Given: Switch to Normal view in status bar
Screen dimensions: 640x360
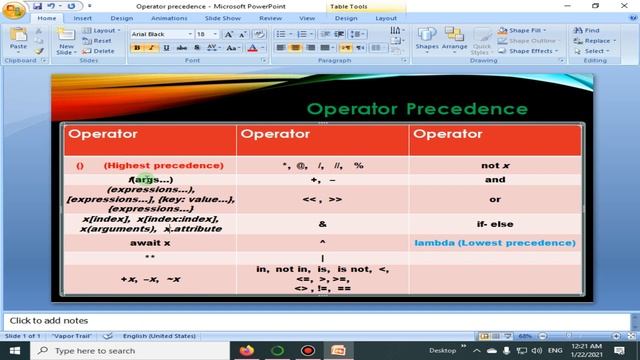Looking at the screenshot, I should pos(484,336).
